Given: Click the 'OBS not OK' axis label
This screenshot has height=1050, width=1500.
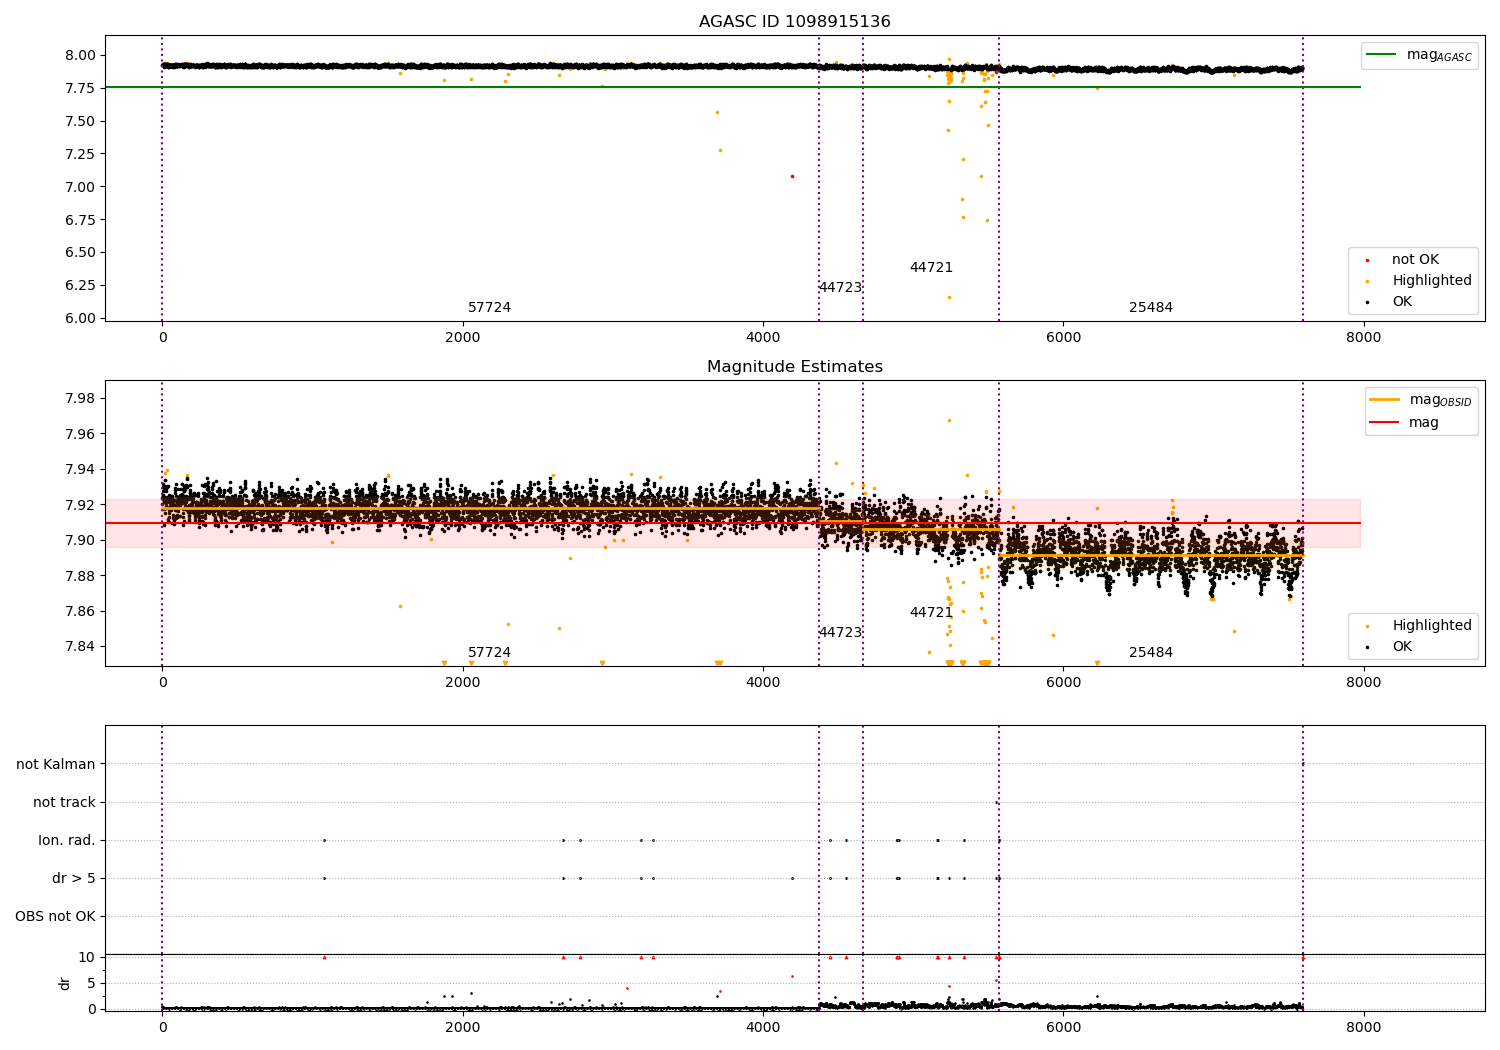Looking at the screenshot, I should 56,917.
